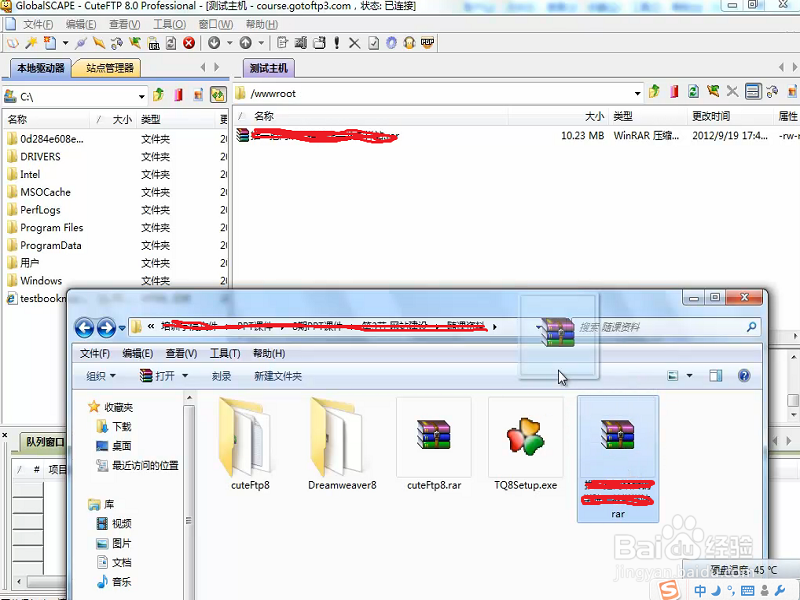
Task: Open the New document dropdown arrow
Action: 65,43
